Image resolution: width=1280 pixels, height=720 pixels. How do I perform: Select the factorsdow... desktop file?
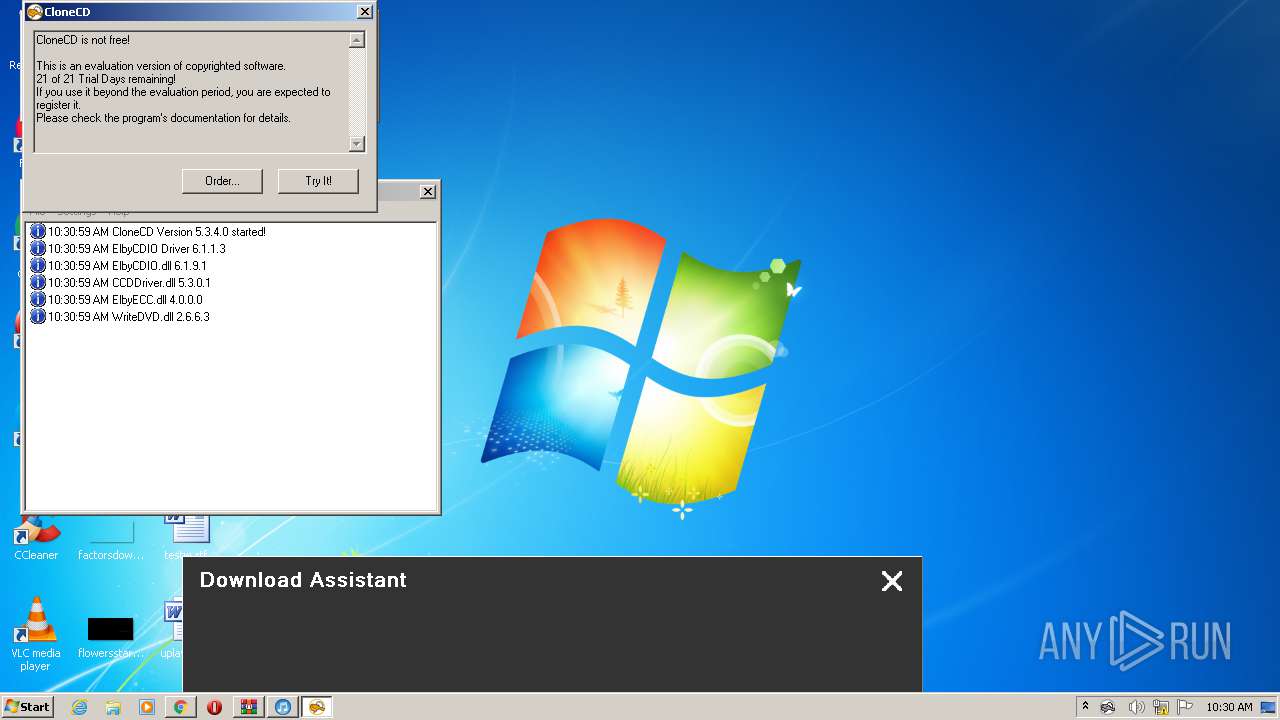coord(111,538)
